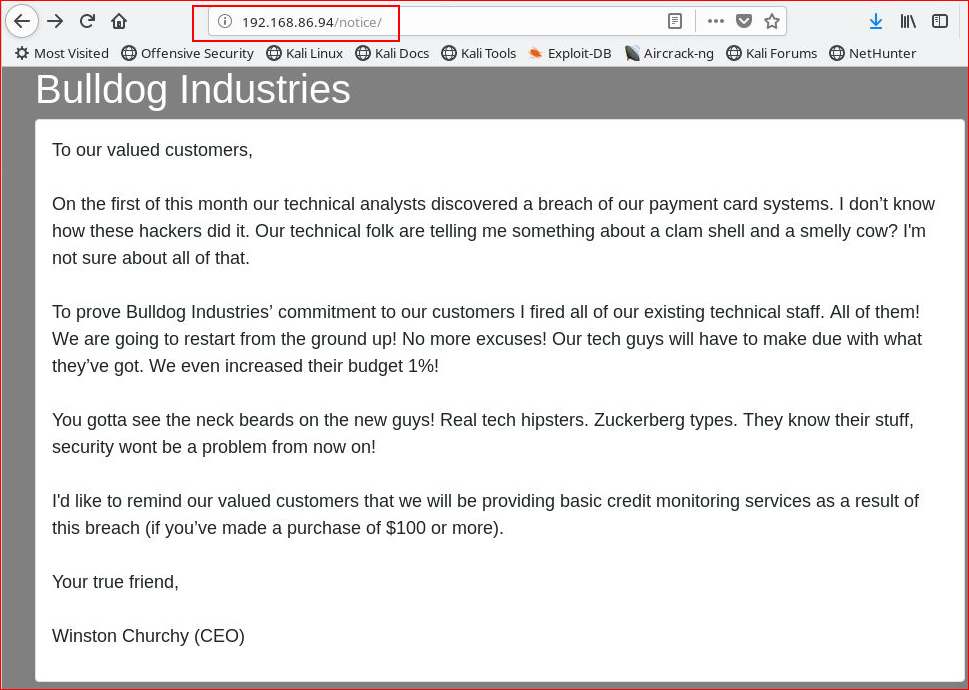Open the page actions three-dot menu
Screen dimensions: 969x690
pyautogui.click(x=716, y=22)
